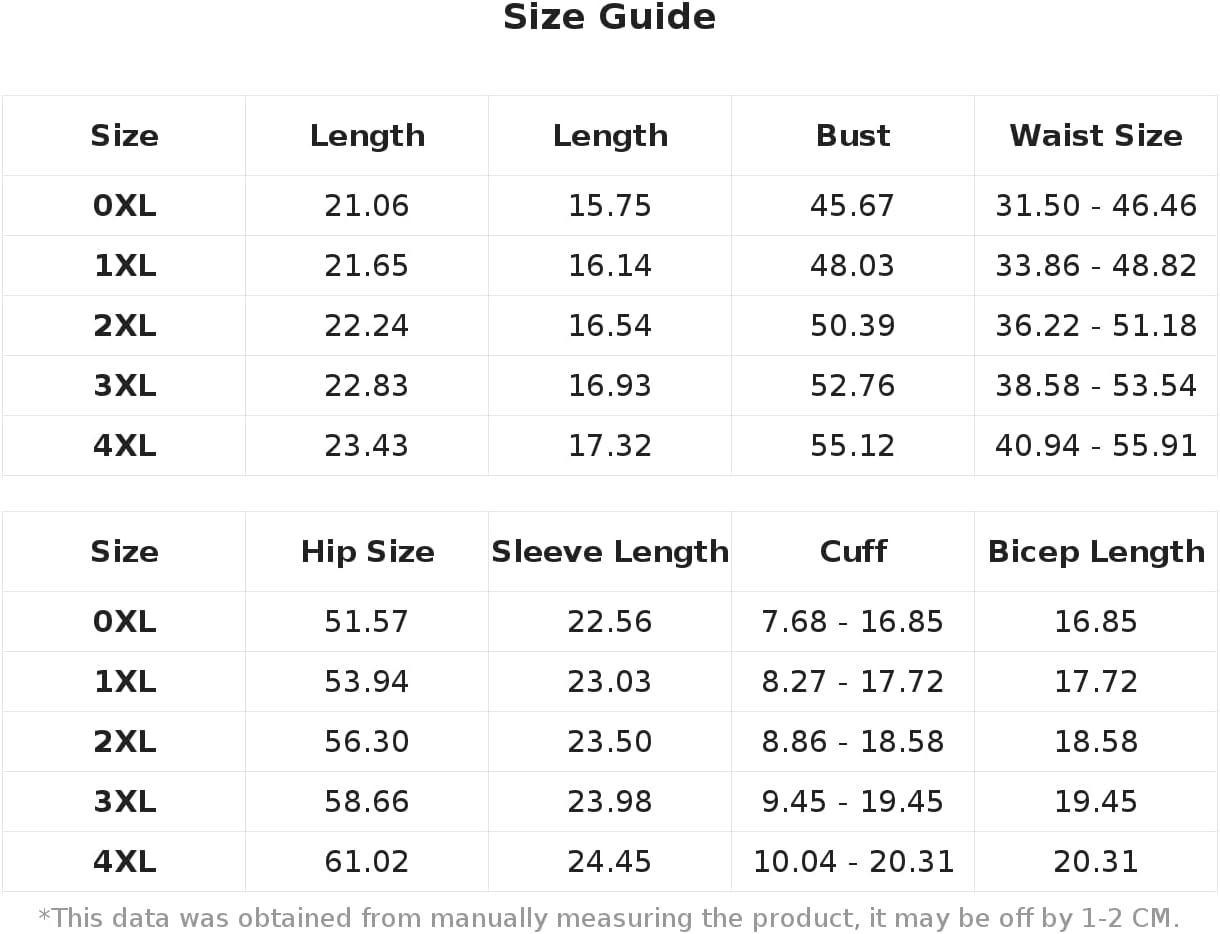1220x934 pixels.
Task: Click the 23.03 sleeve length value
Action: pos(610,682)
